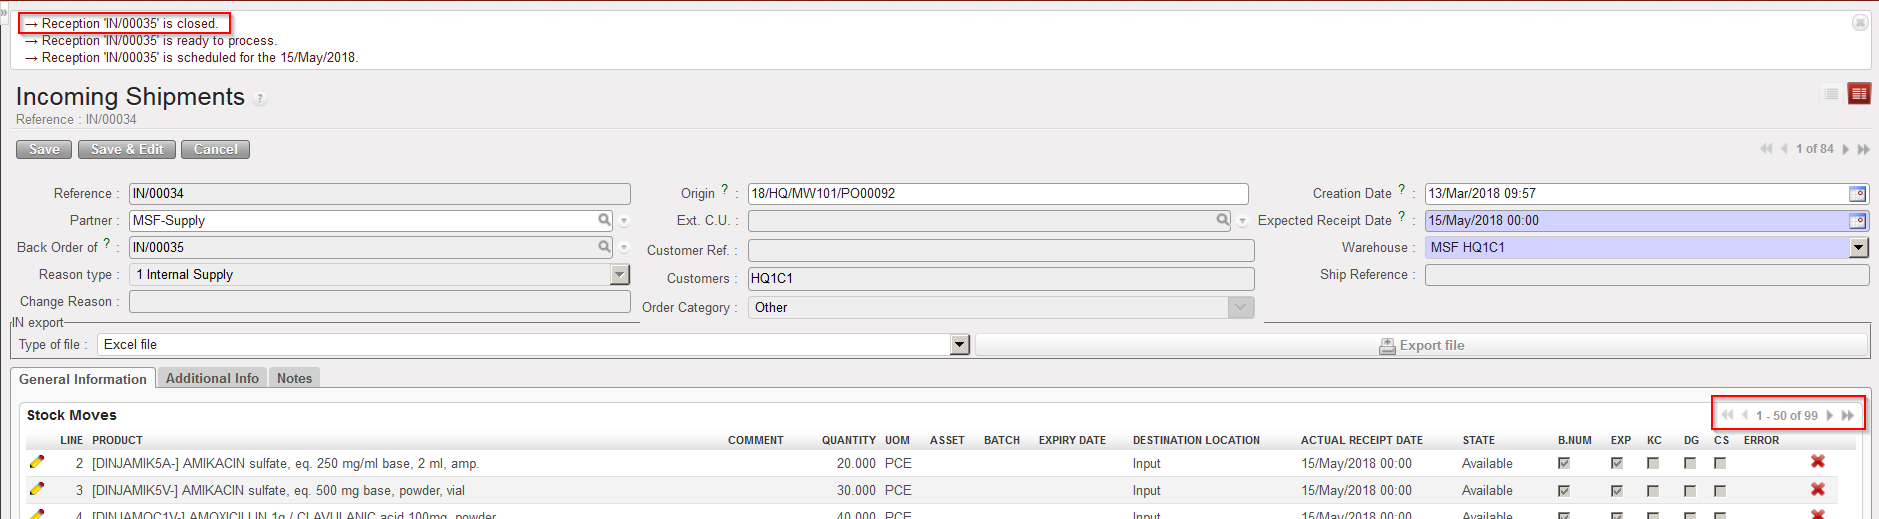The image size is (1879, 519).
Task: Go to next page of Stock Moves
Action: coord(1830,415)
